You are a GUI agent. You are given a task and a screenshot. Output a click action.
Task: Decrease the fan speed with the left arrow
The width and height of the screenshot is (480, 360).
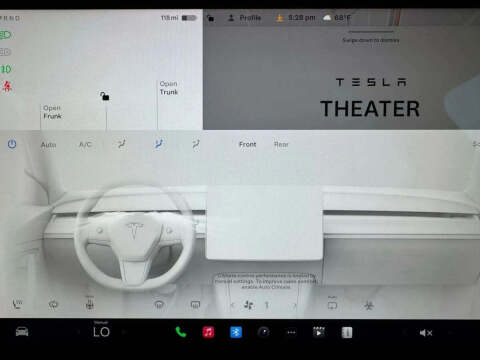click(232, 305)
